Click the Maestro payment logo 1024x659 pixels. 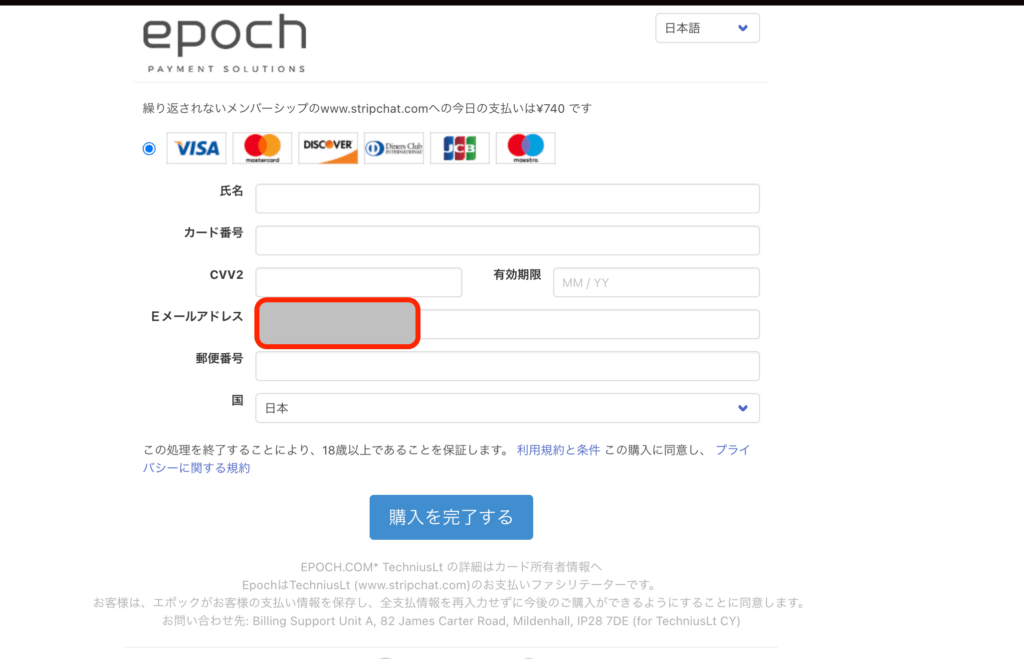(x=525, y=147)
